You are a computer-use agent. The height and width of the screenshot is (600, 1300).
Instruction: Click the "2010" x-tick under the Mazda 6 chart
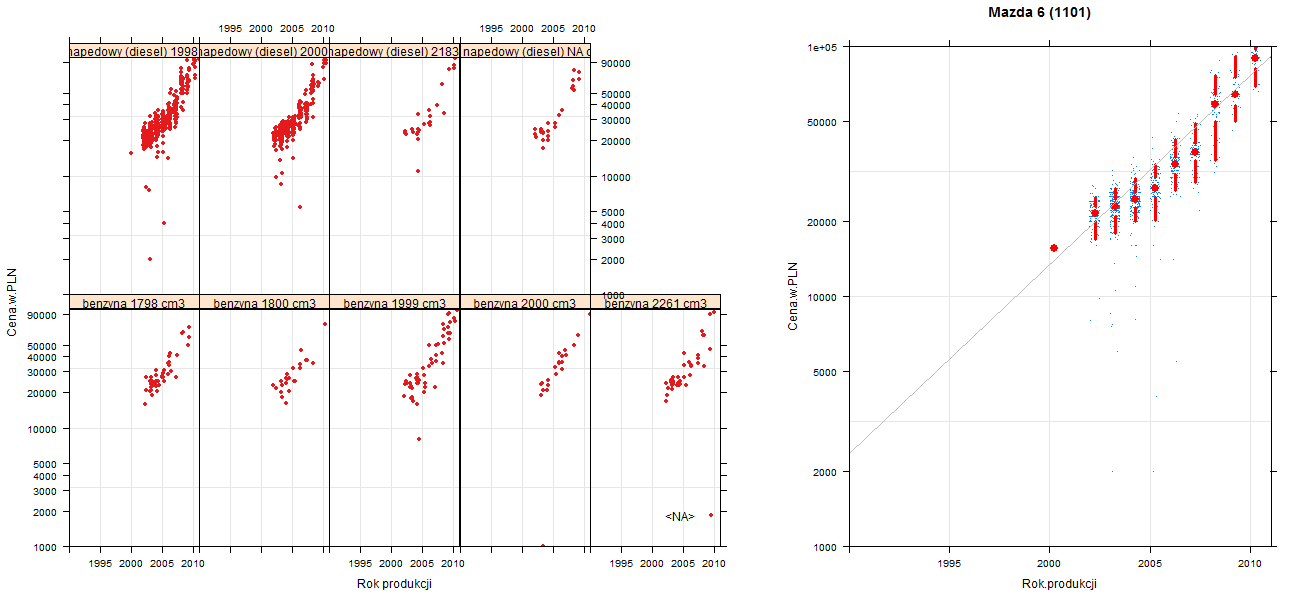click(x=1249, y=565)
